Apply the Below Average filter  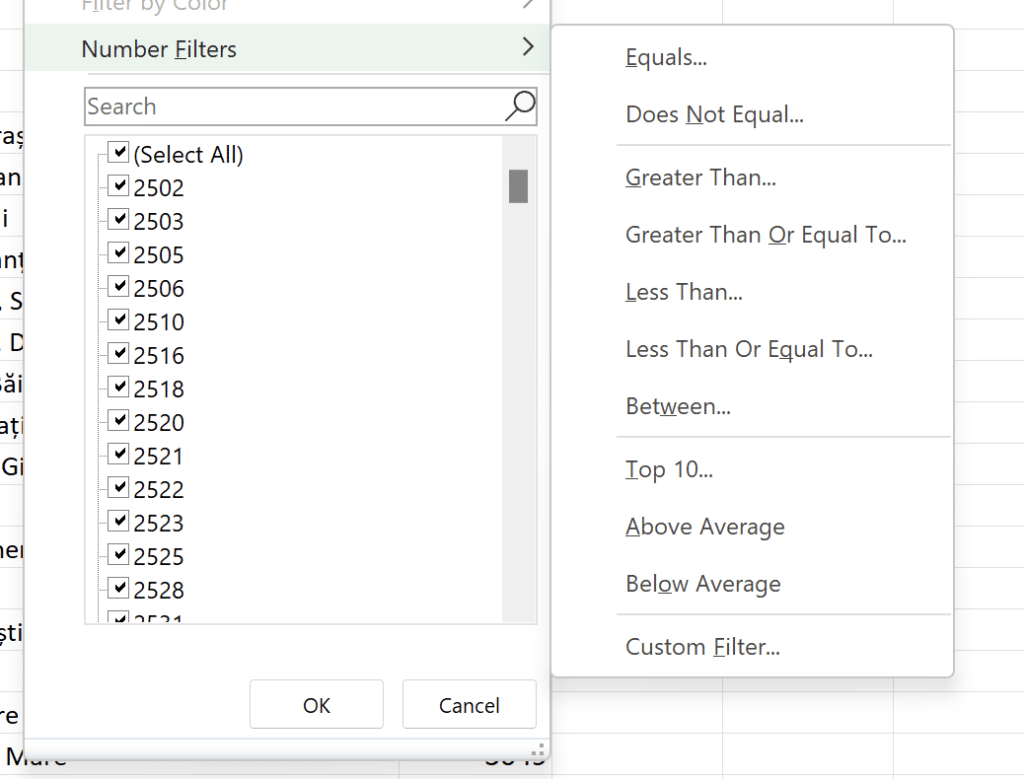[702, 583]
